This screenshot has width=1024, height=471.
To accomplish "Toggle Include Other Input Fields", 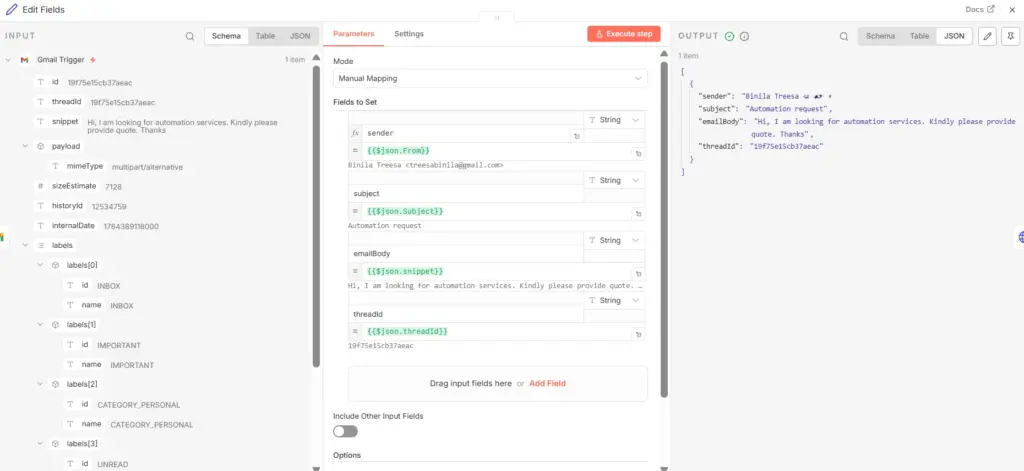I will click(345, 431).
